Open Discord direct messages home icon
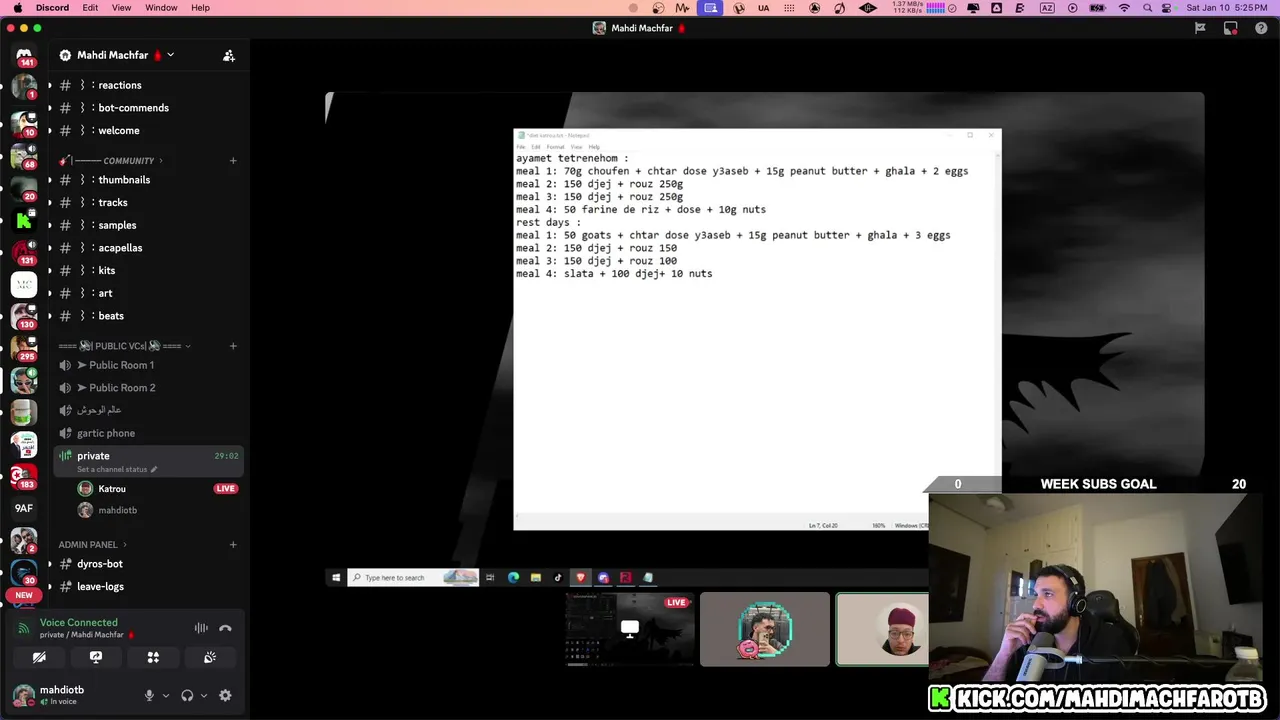 click(x=24, y=56)
